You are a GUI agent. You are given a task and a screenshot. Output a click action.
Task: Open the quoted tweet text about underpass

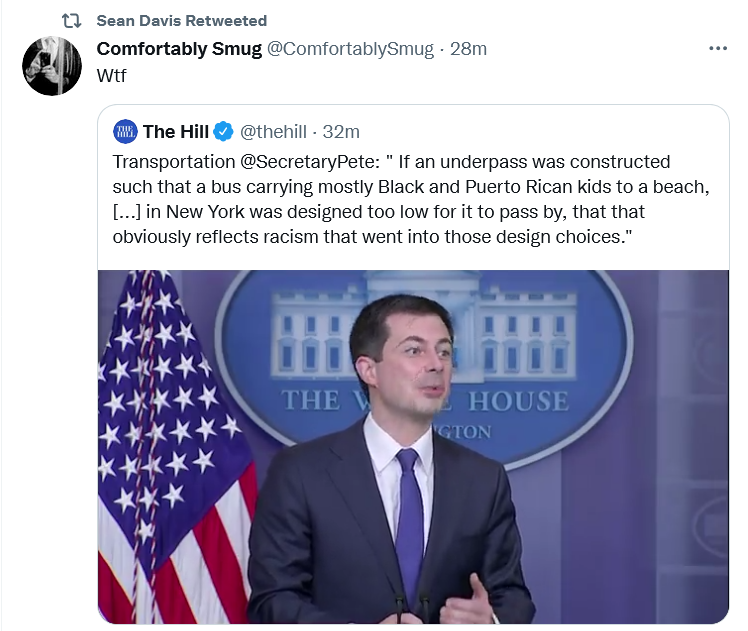coord(411,199)
